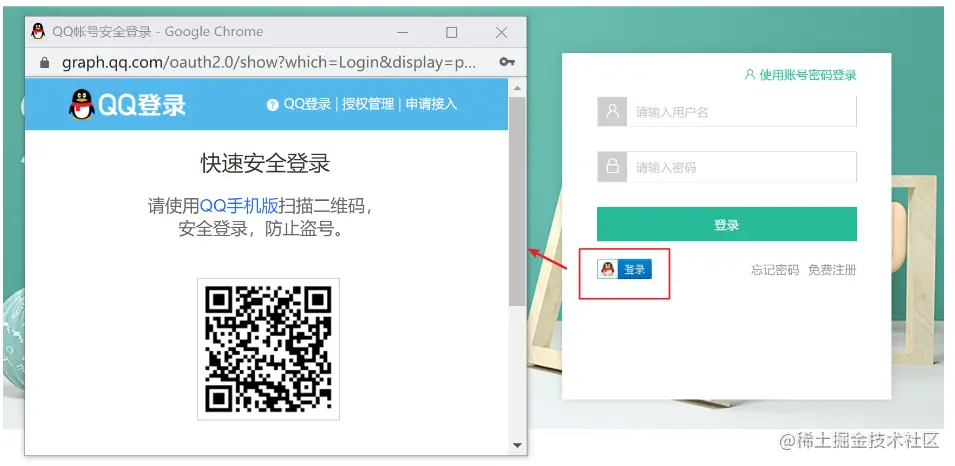
Task: Click the popup scrollbar down arrow
Action: point(518,445)
